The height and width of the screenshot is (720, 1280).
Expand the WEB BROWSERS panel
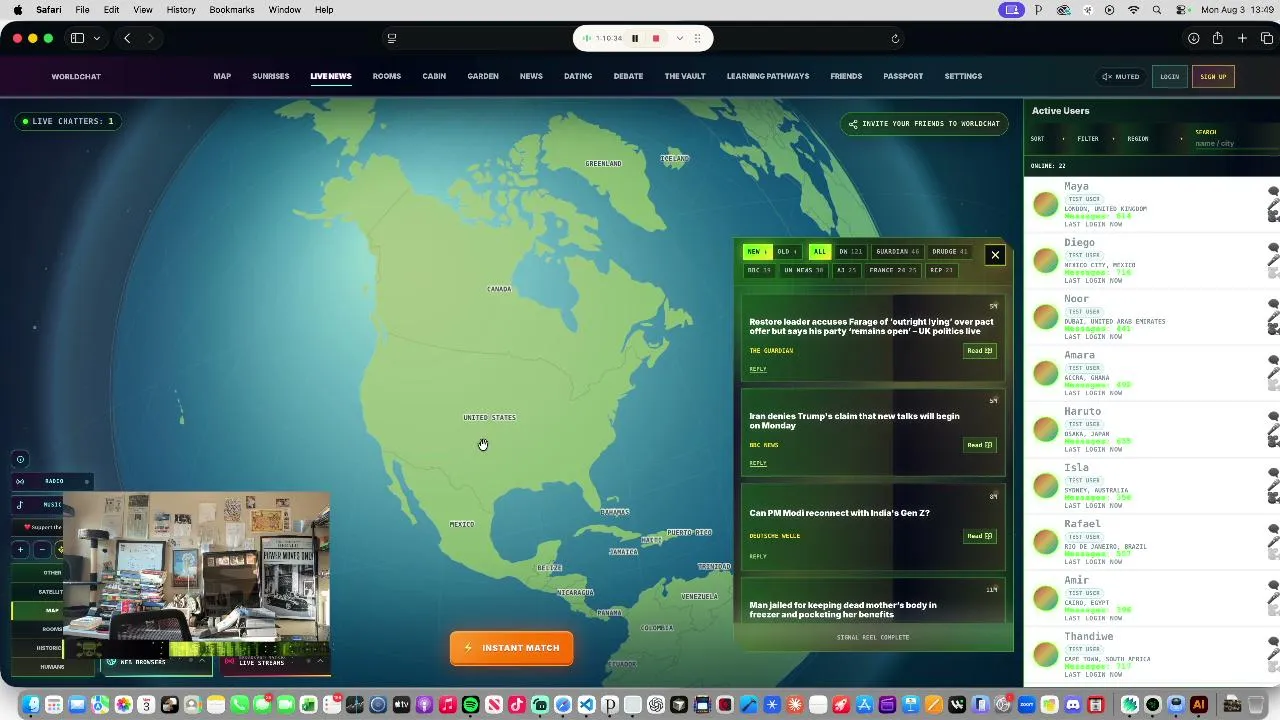[158, 662]
